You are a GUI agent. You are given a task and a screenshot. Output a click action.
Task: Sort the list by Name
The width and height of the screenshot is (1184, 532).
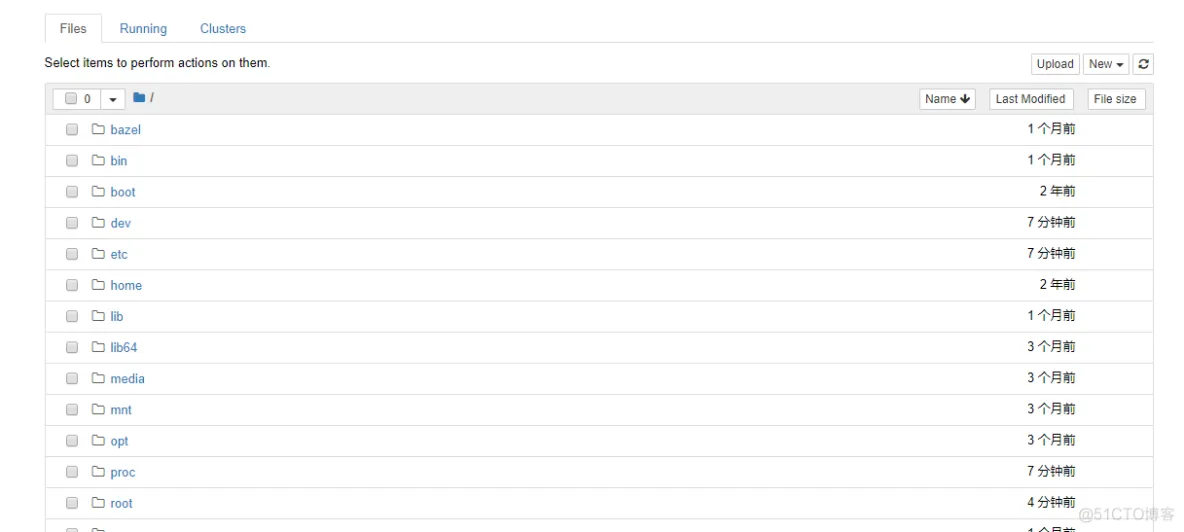(x=947, y=99)
